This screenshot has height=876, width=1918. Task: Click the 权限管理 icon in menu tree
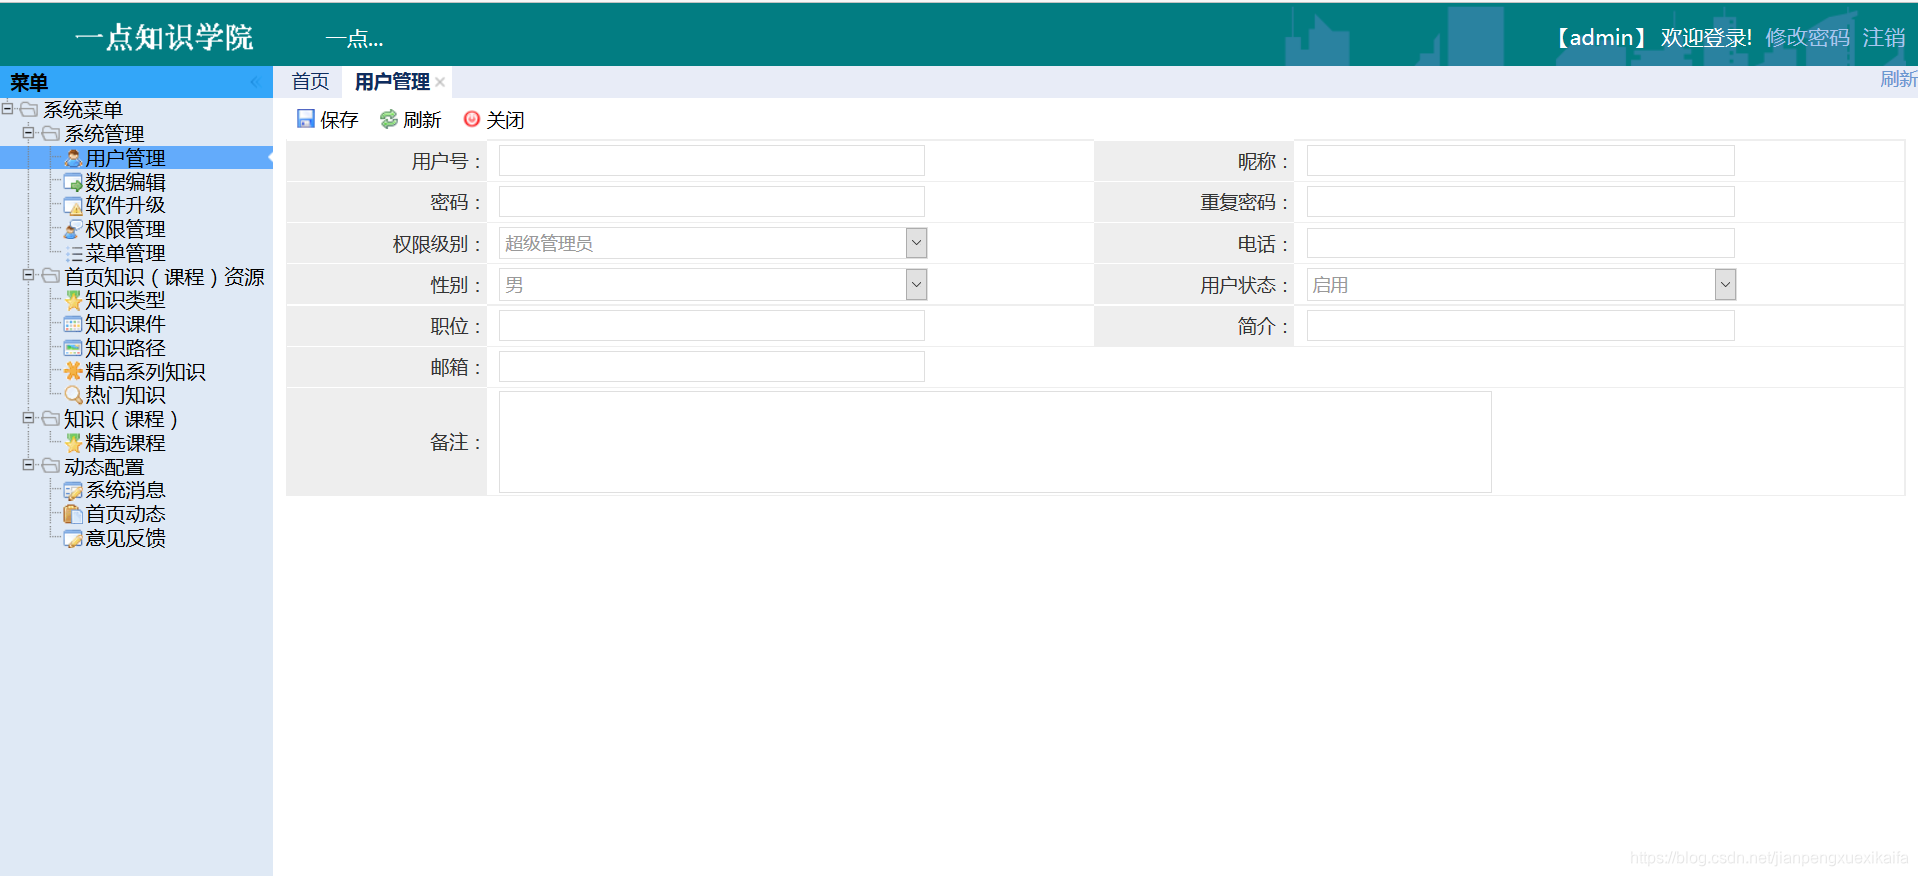pos(73,229)
